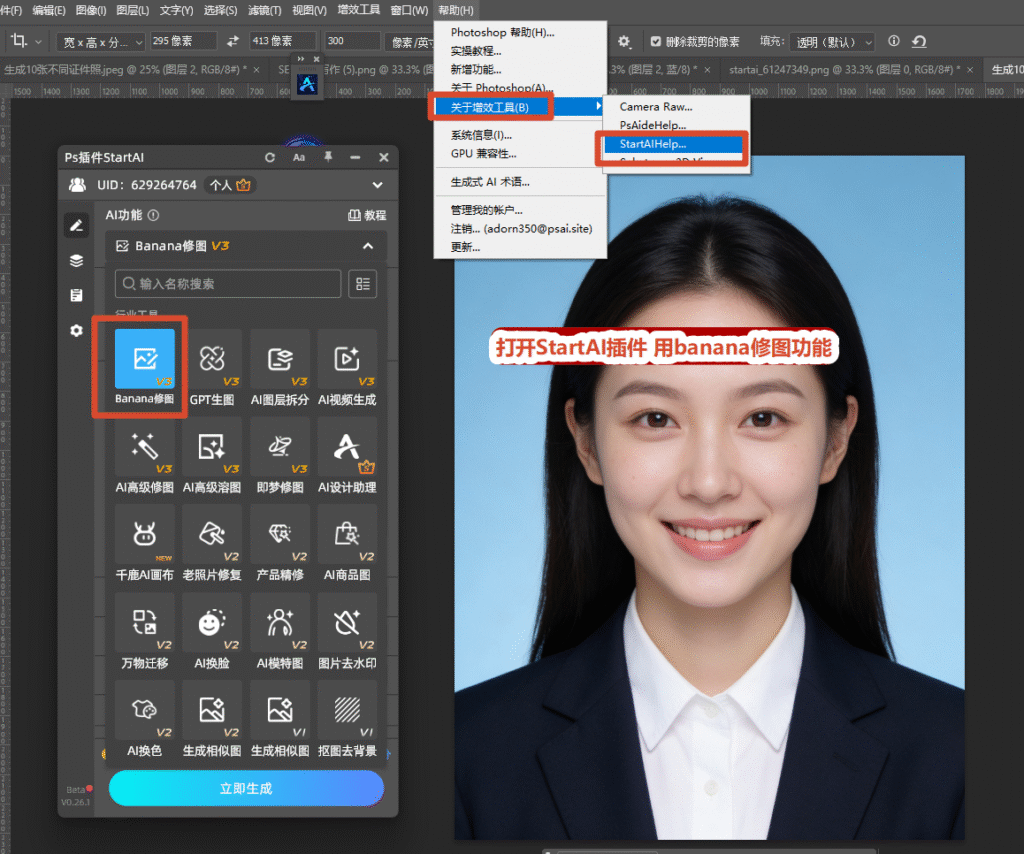The width and height of the screenshot is (1024, 854).
Task: Select the 老照片修复 tool
Action: [x=212, y=543]
